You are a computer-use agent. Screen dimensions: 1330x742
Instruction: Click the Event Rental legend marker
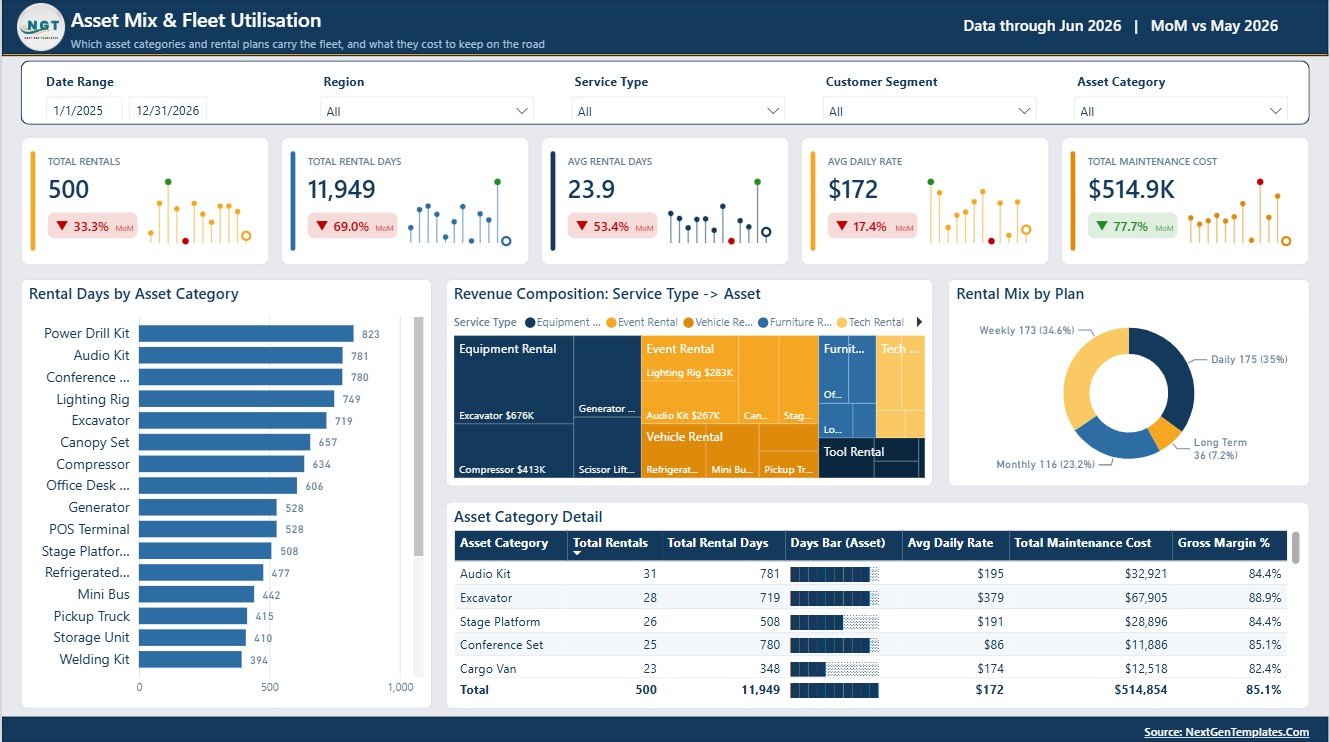click(x=612, y=322)
